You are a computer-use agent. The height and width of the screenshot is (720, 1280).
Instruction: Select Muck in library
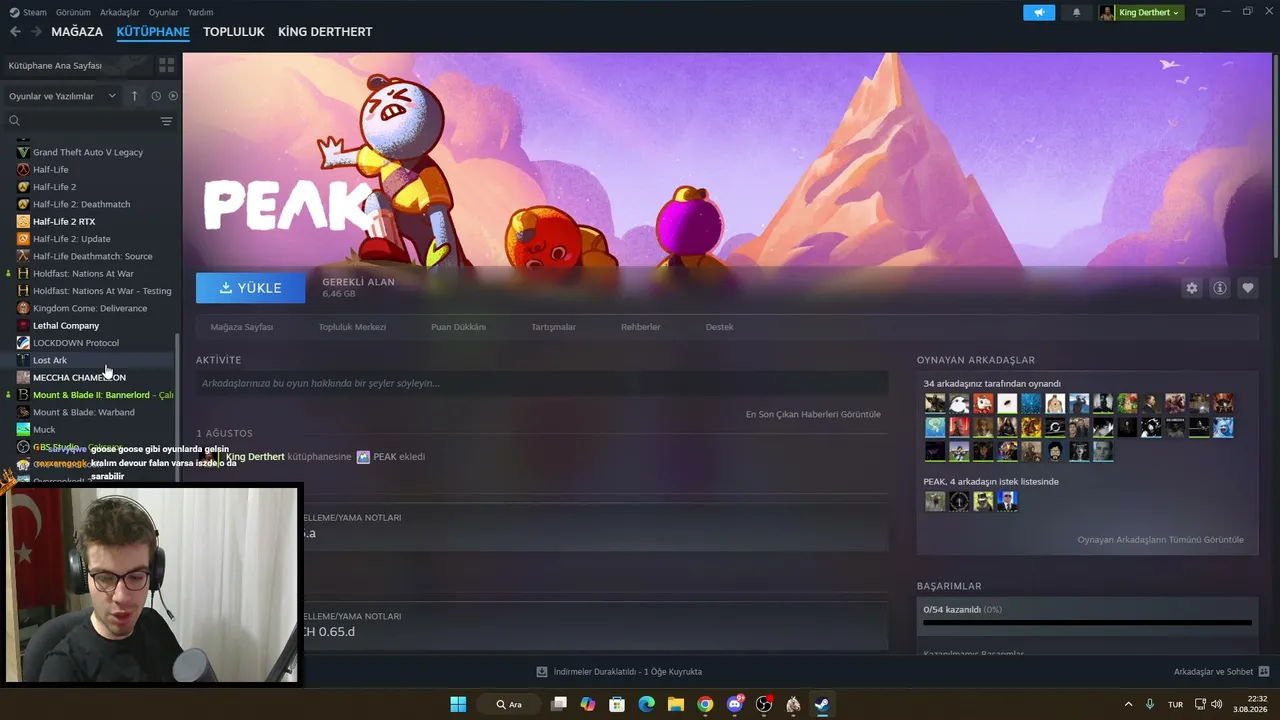click(44, 429)
